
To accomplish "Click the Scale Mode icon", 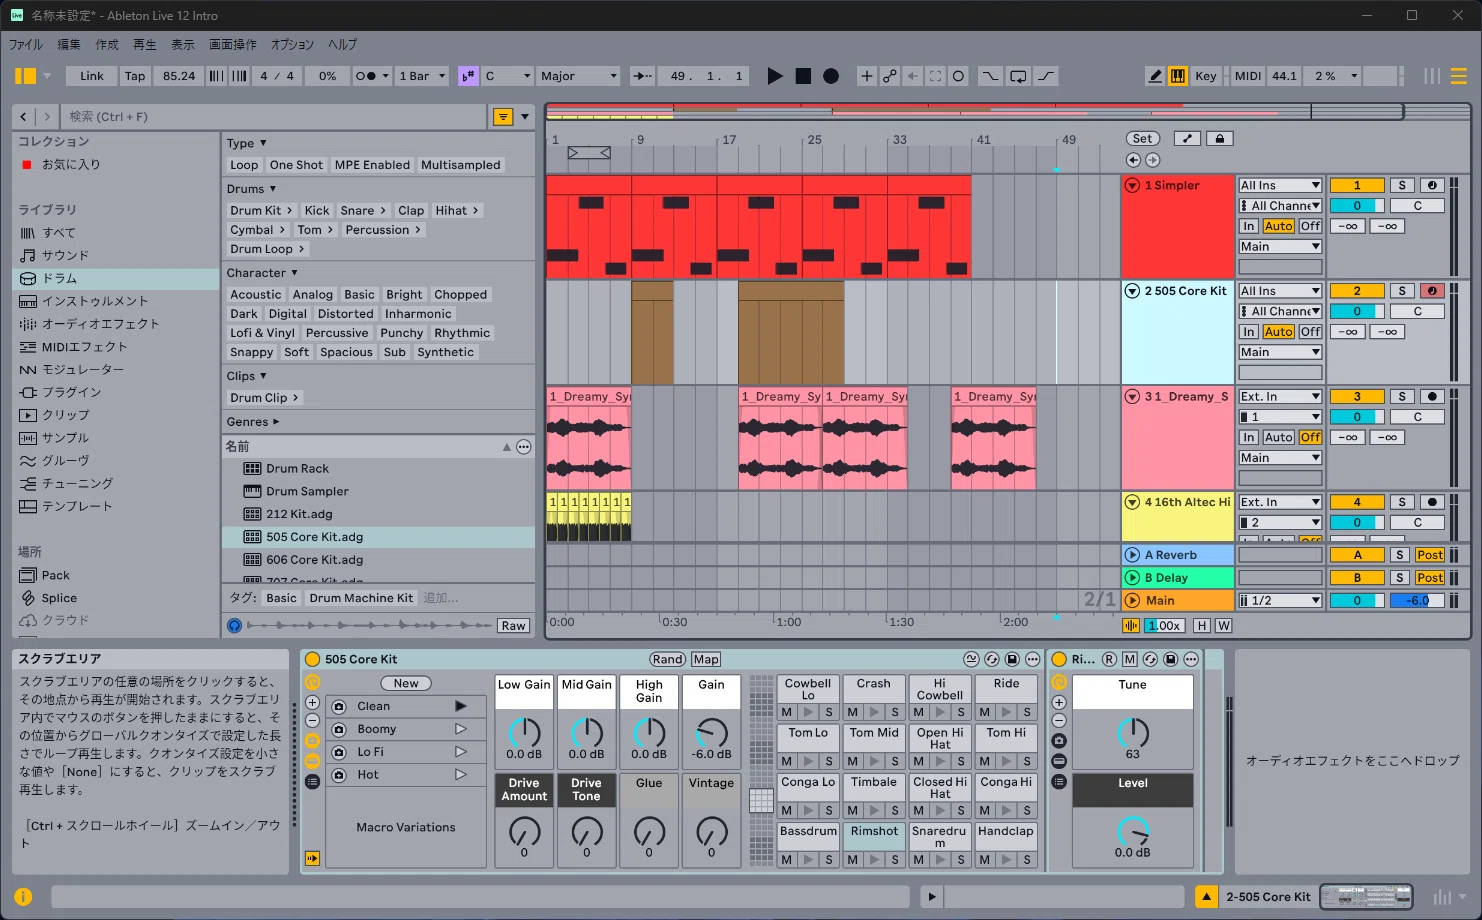I will pos(468,76).
